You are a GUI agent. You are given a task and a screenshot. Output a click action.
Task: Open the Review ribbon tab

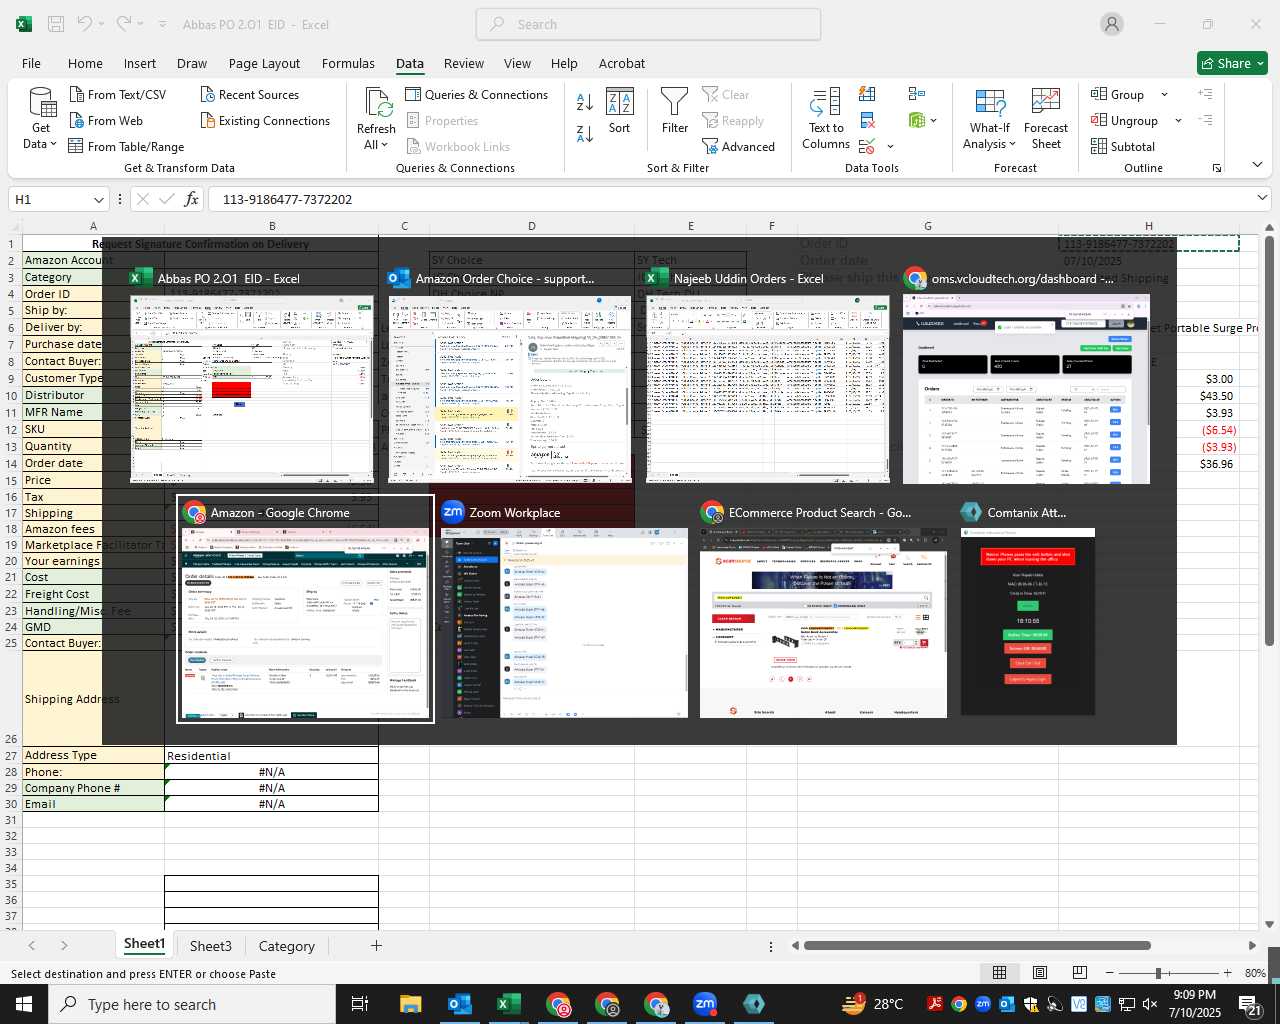(x=464, y=63)
